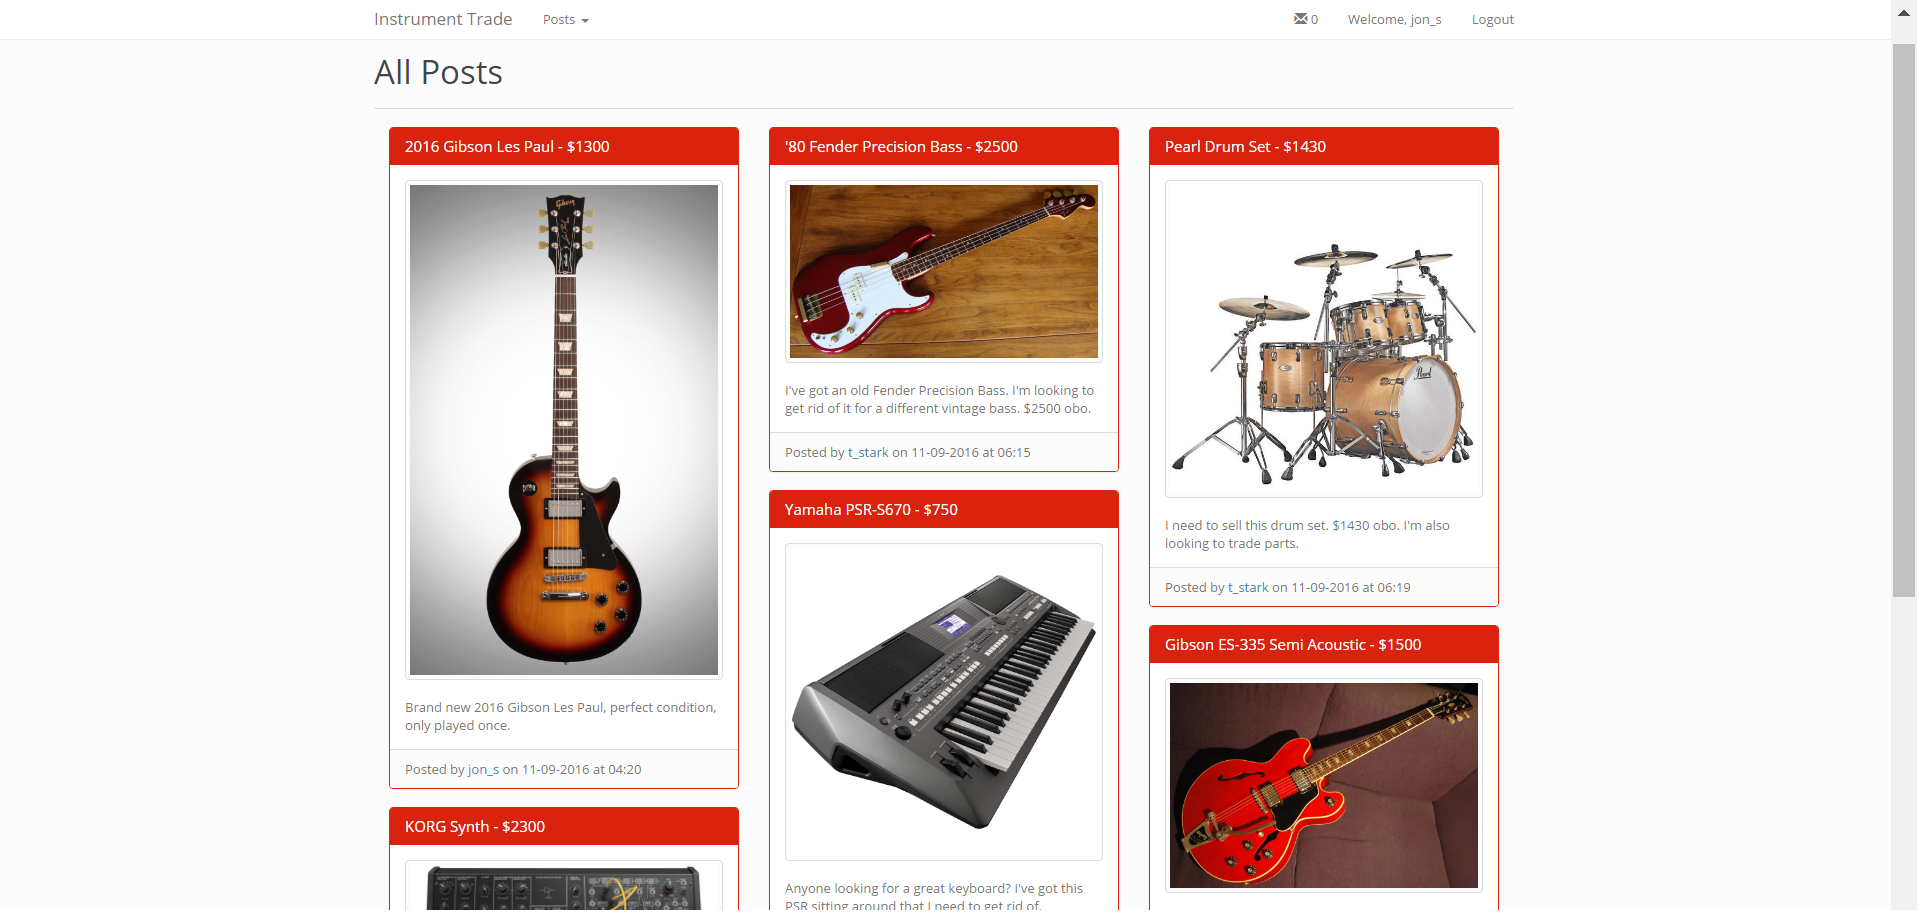This screenshot has width=1924, height=914.
Task: Select the 2016 Gibson Les Paul post header
Action: point(564,147)
